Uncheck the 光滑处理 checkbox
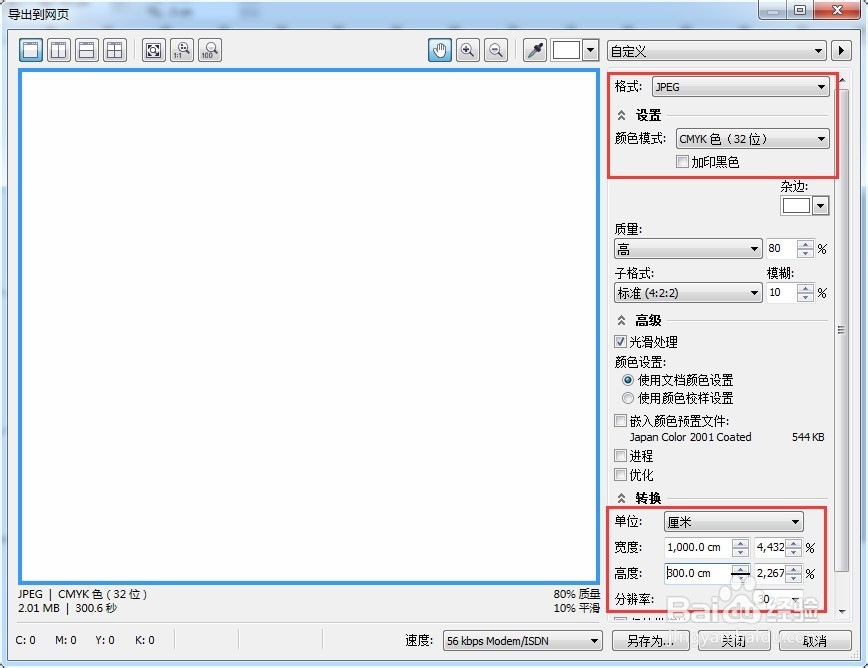The image size is (868, 668). click(621, 341)
